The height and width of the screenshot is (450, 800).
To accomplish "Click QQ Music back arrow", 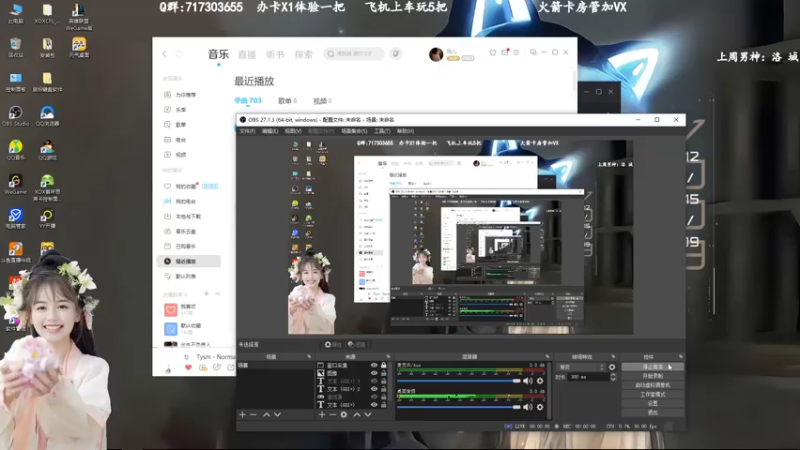I will (x=164, y=54).
